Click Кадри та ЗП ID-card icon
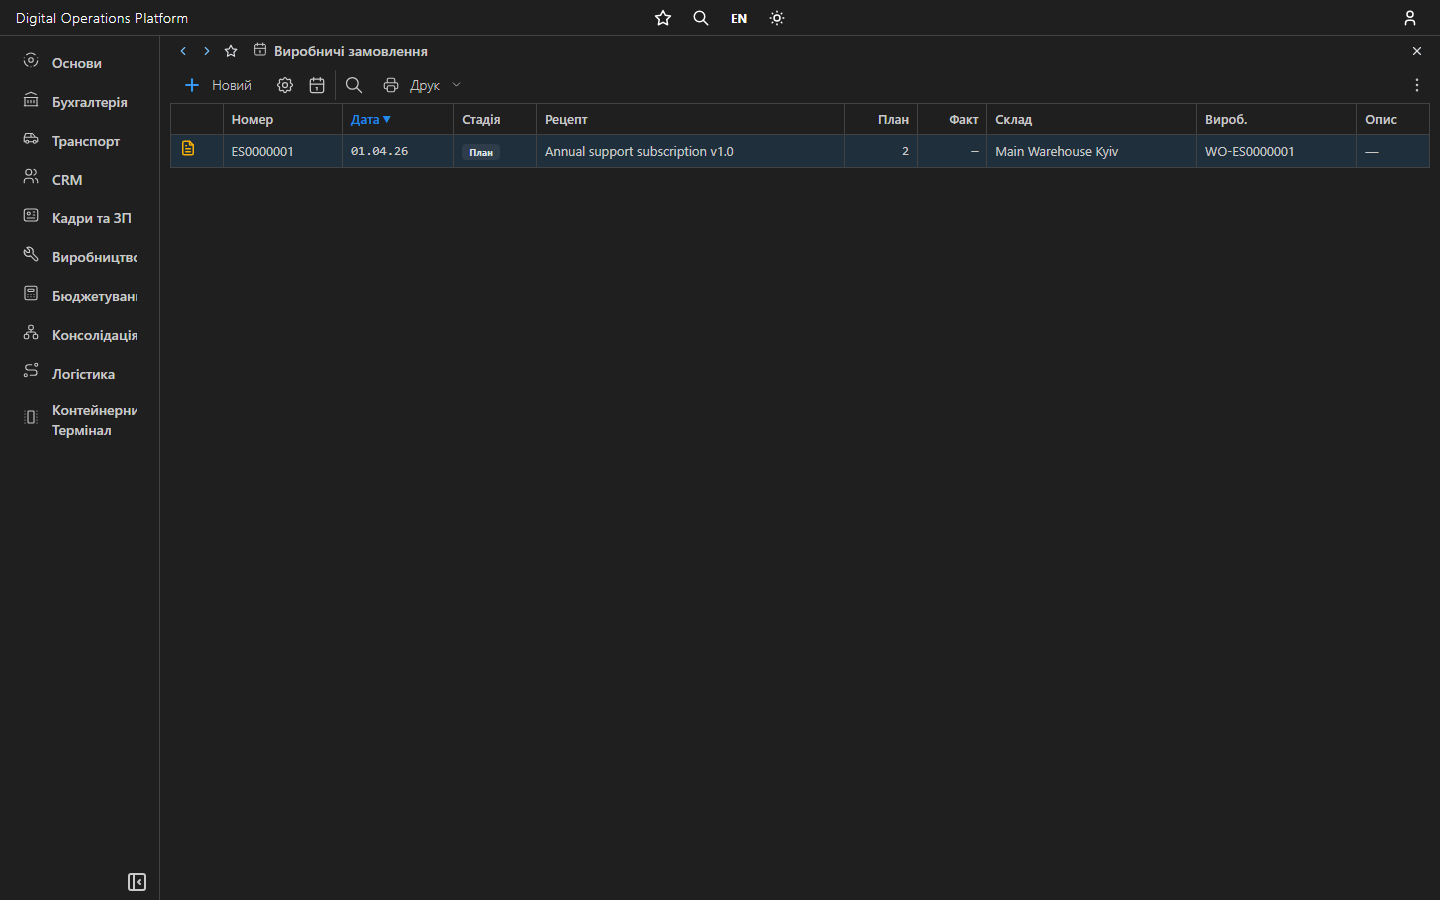The height and width of the screenshot is (900, 1440). pyautogui.click(x=31, y=216)
